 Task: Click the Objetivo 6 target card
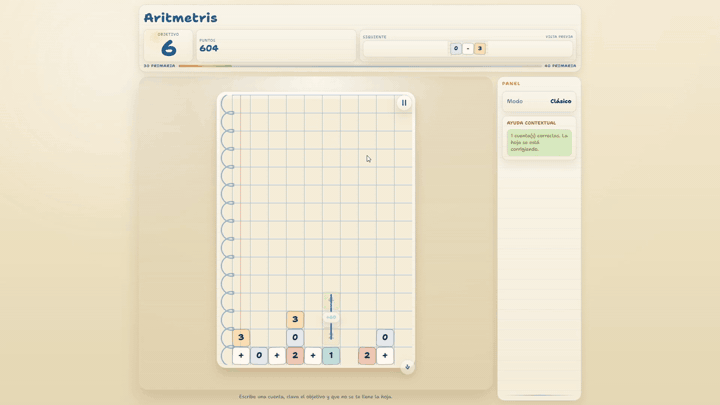coord(168,46)
